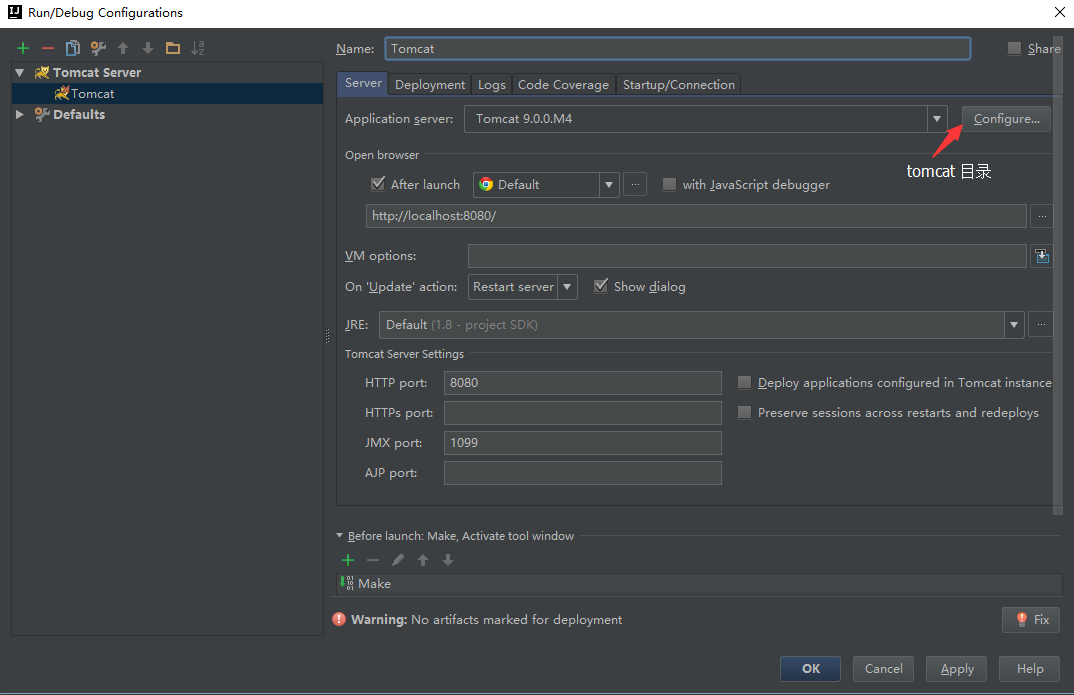
Task: Open edit defaults wrench icon
Action: [x=98, y=48]
